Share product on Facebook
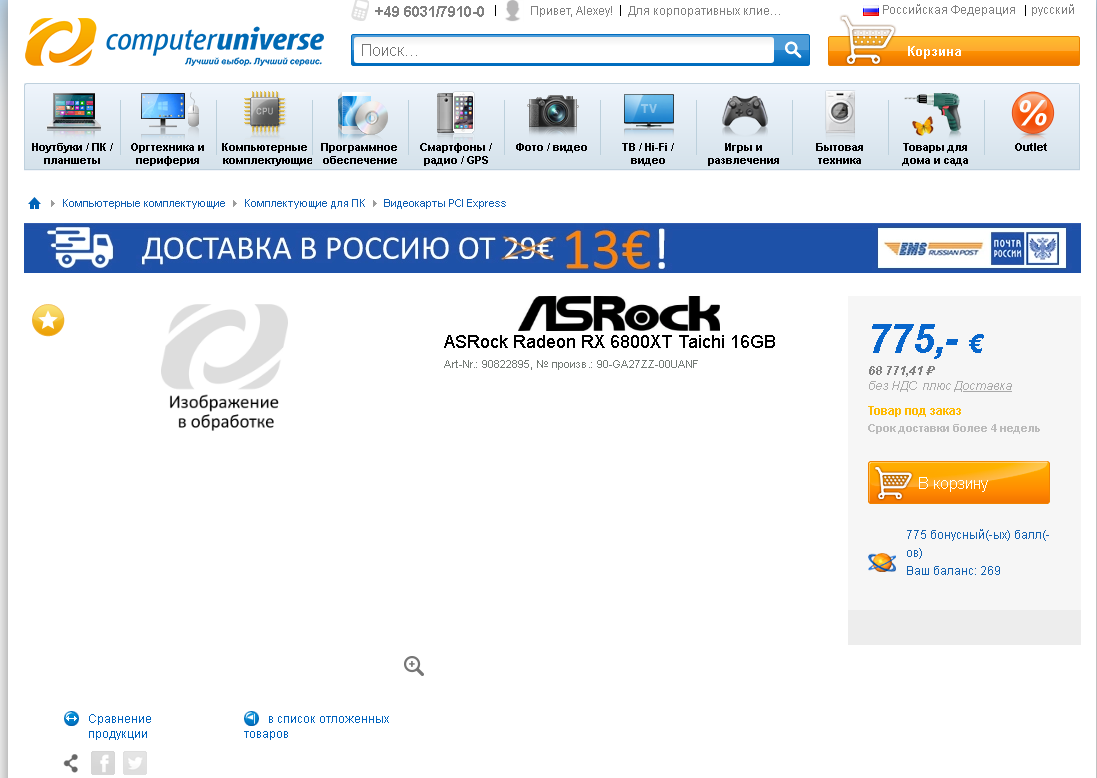Viewport: 1097px width, 778px height. [x=103, y=763]
